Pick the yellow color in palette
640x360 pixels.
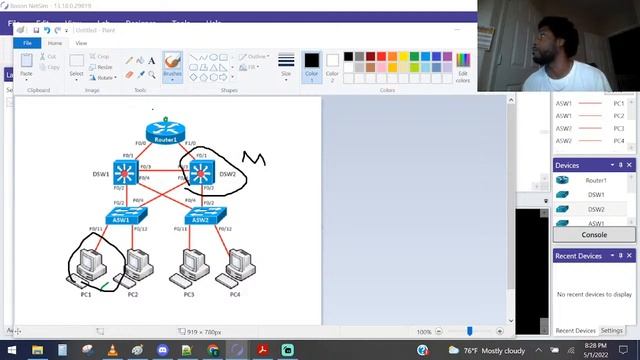tap(403, 56)
